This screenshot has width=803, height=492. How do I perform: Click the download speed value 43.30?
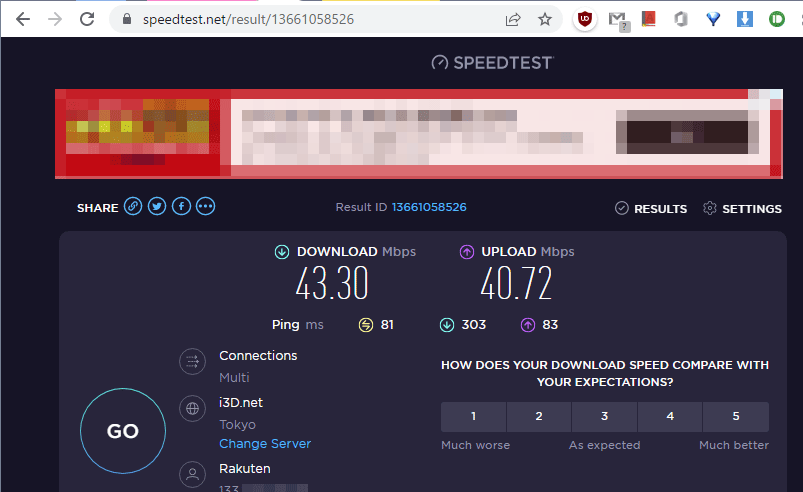coord(332,283)
